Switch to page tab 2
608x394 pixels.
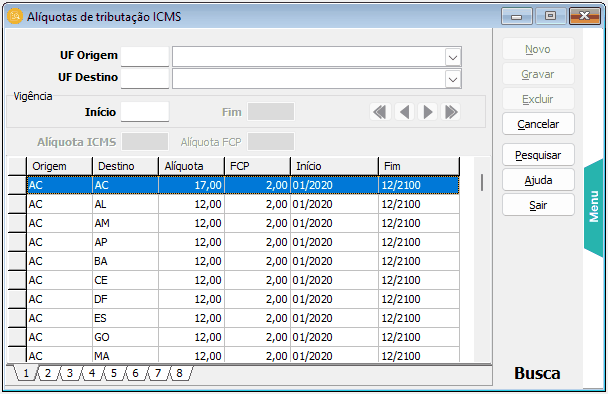point(48,373)
